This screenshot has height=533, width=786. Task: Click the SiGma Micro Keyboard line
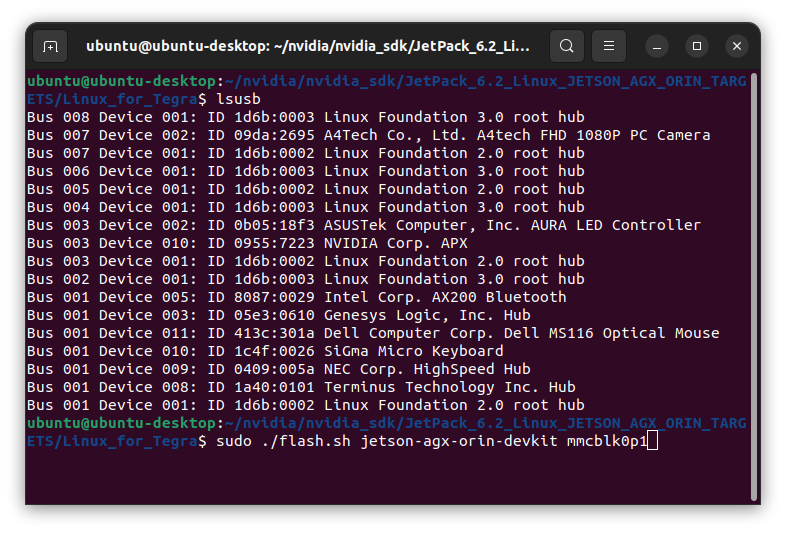coord(265,351)
